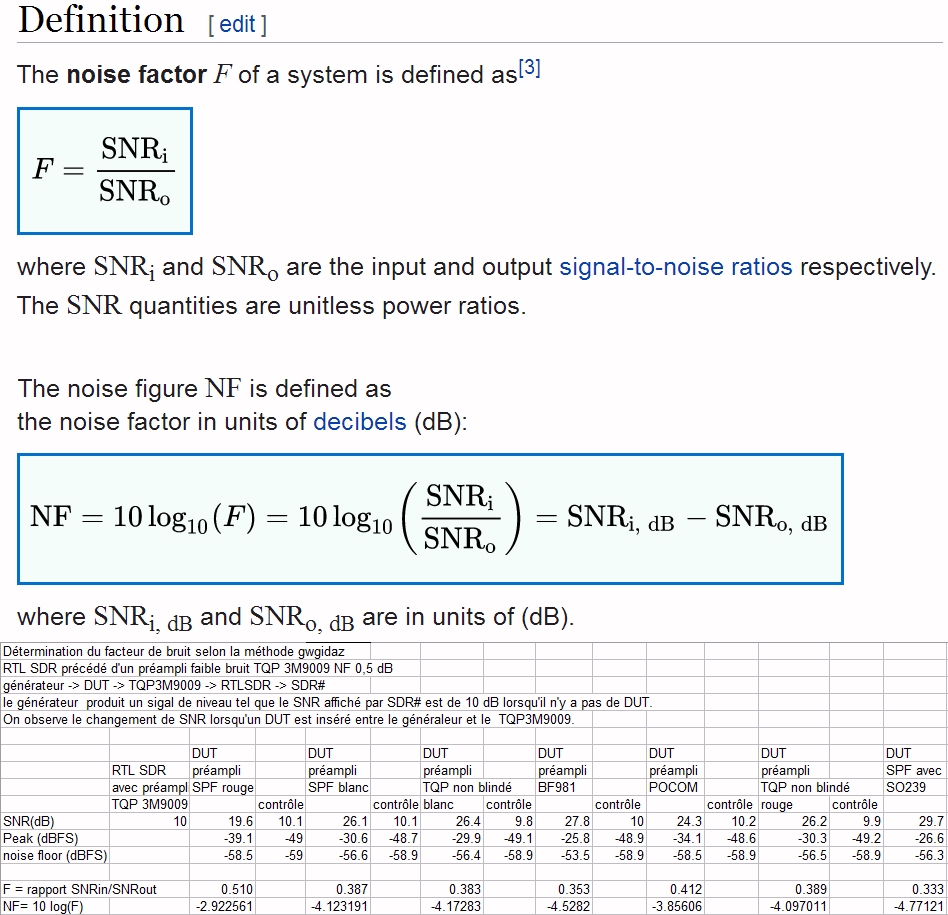
Task: Select the 'SPF blanc' header cell
Action: (x=338, y=787)
